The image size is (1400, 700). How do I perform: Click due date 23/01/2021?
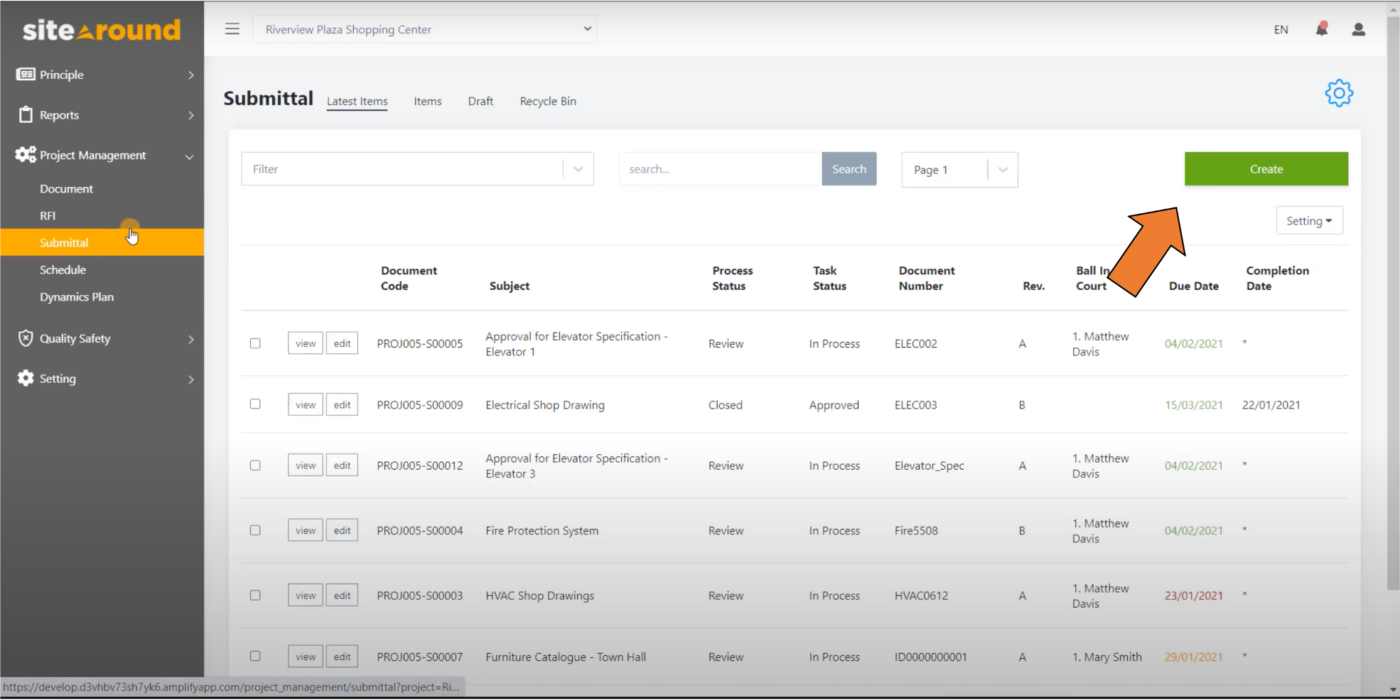pos(1193,595)
